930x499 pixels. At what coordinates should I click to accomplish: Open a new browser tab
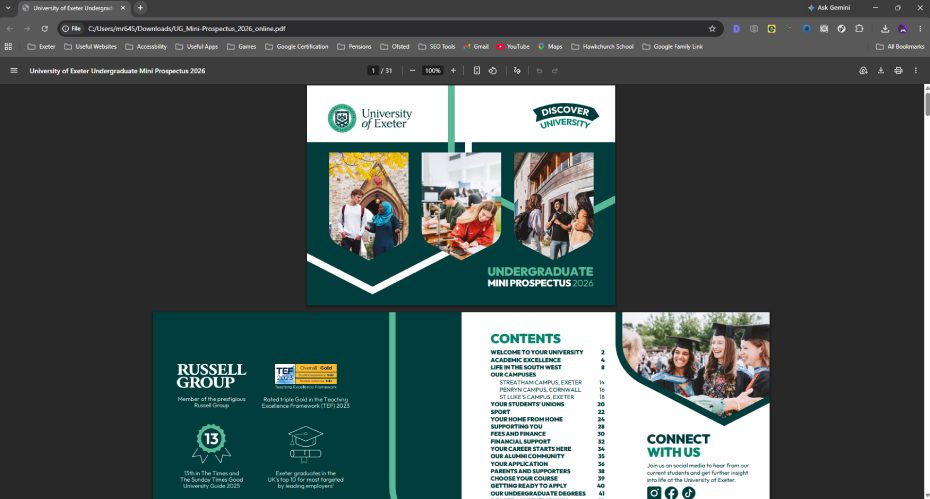(140, 8)
